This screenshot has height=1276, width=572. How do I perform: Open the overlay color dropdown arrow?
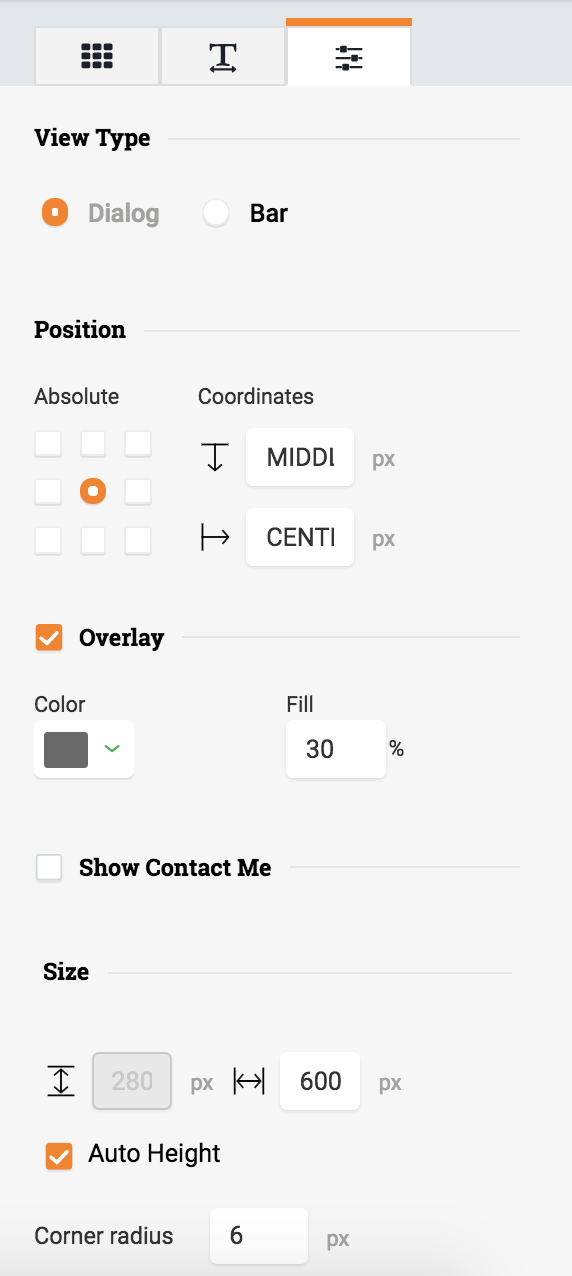tap(112, 749)
